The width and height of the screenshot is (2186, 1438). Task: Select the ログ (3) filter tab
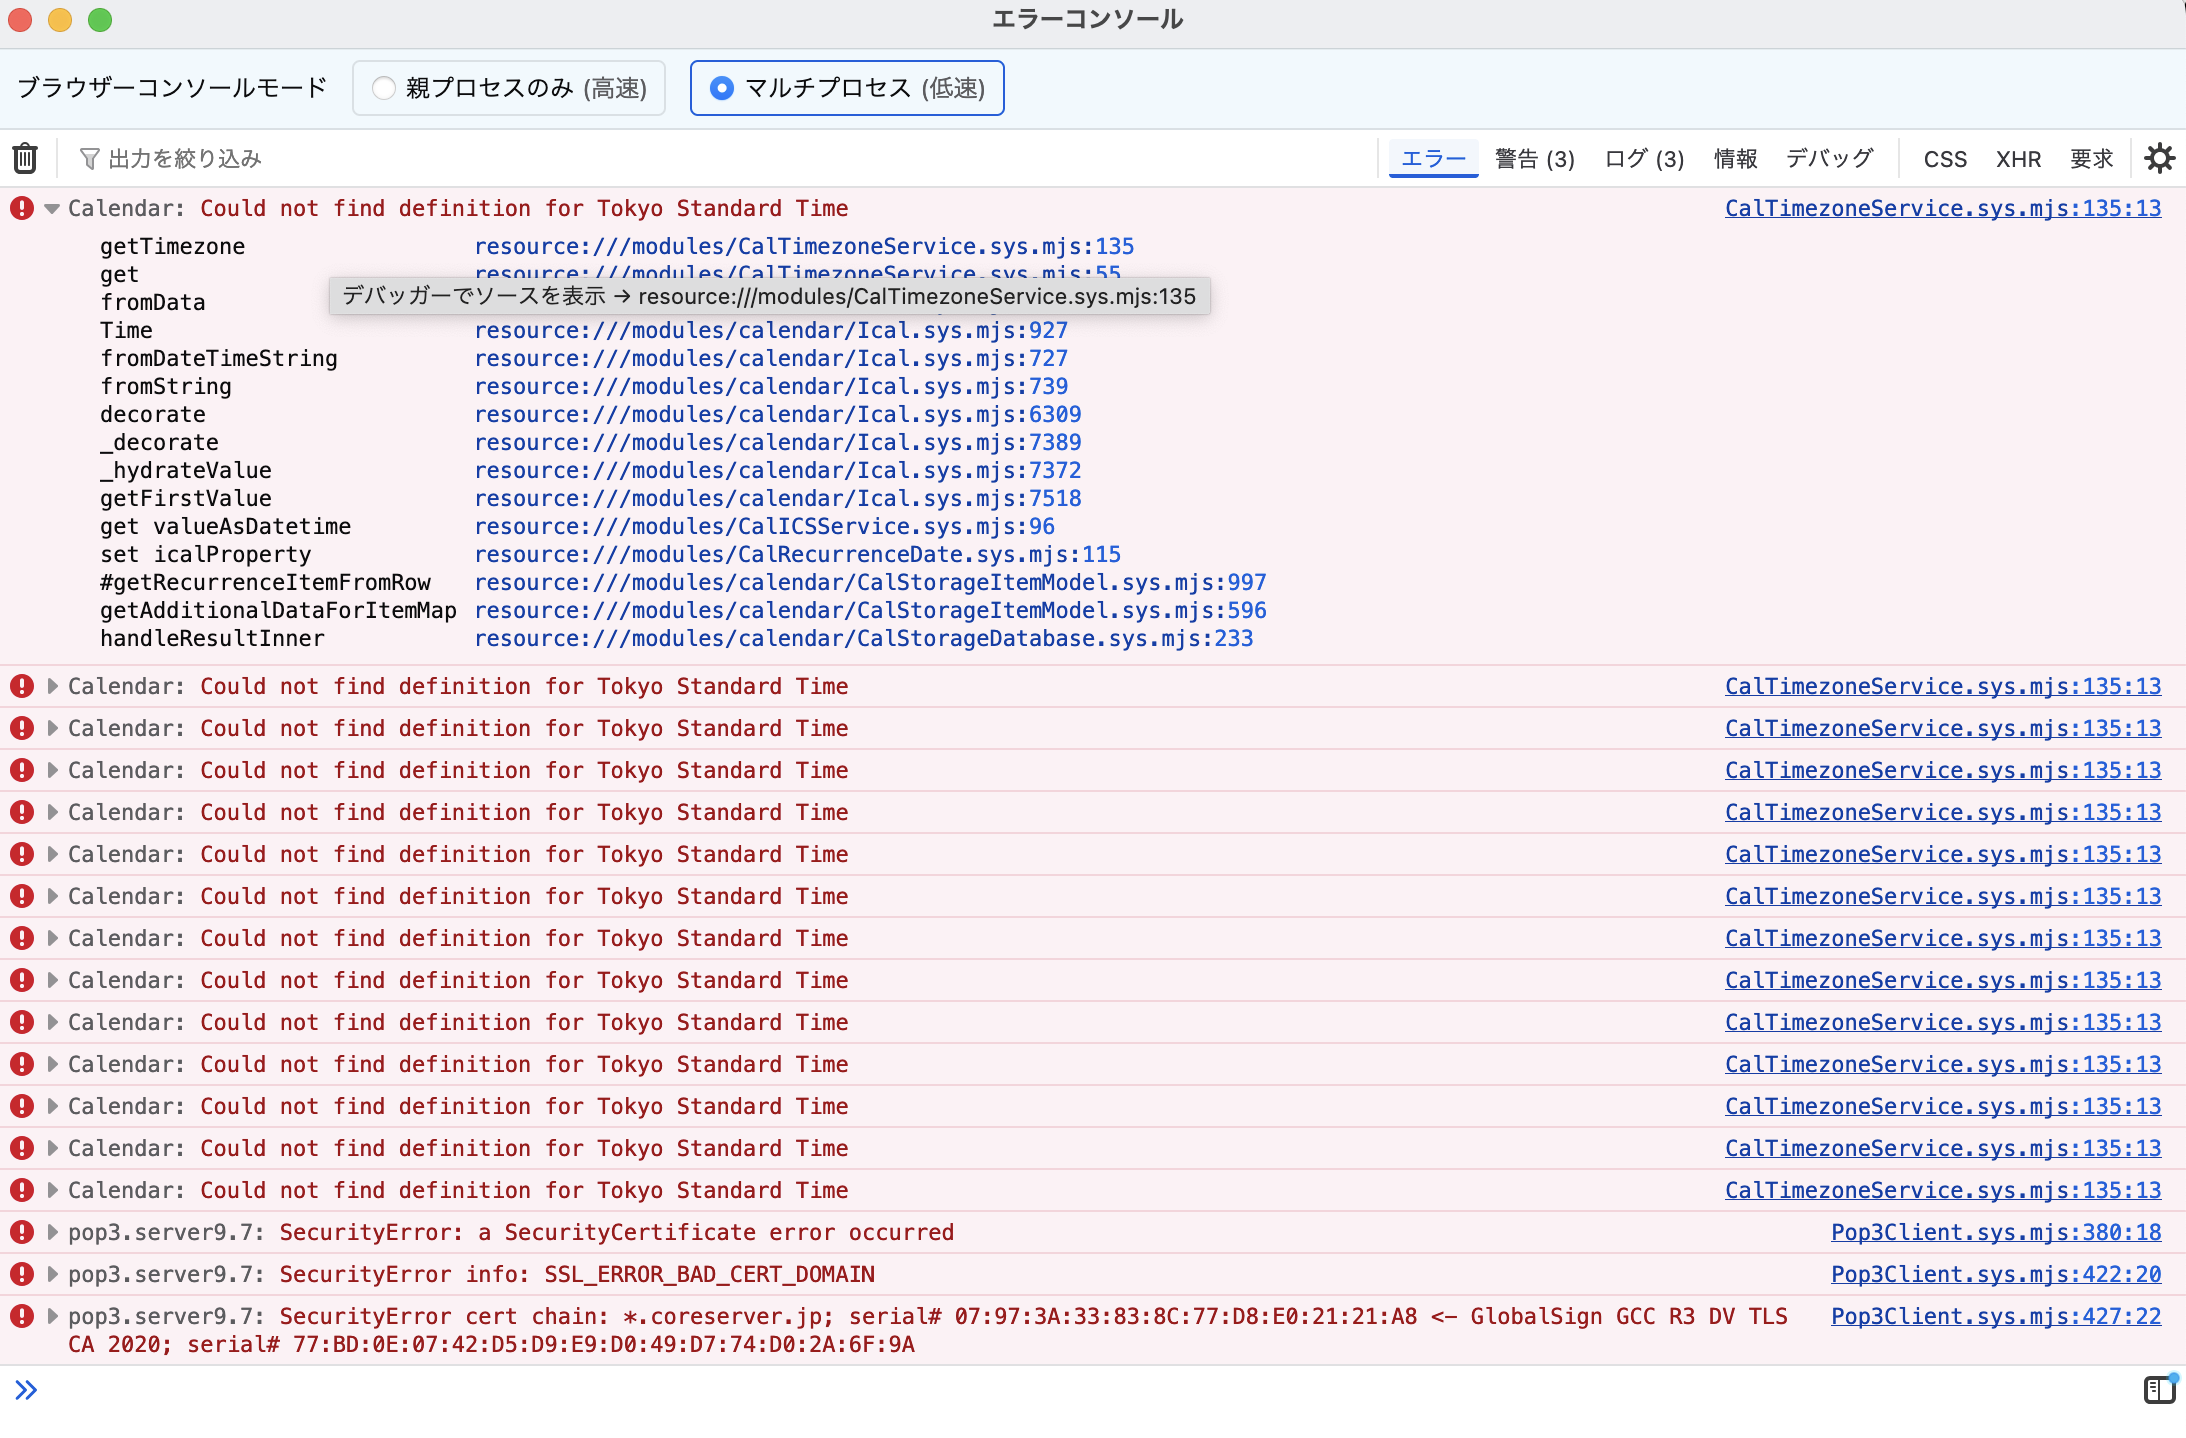click(1644, 159)
